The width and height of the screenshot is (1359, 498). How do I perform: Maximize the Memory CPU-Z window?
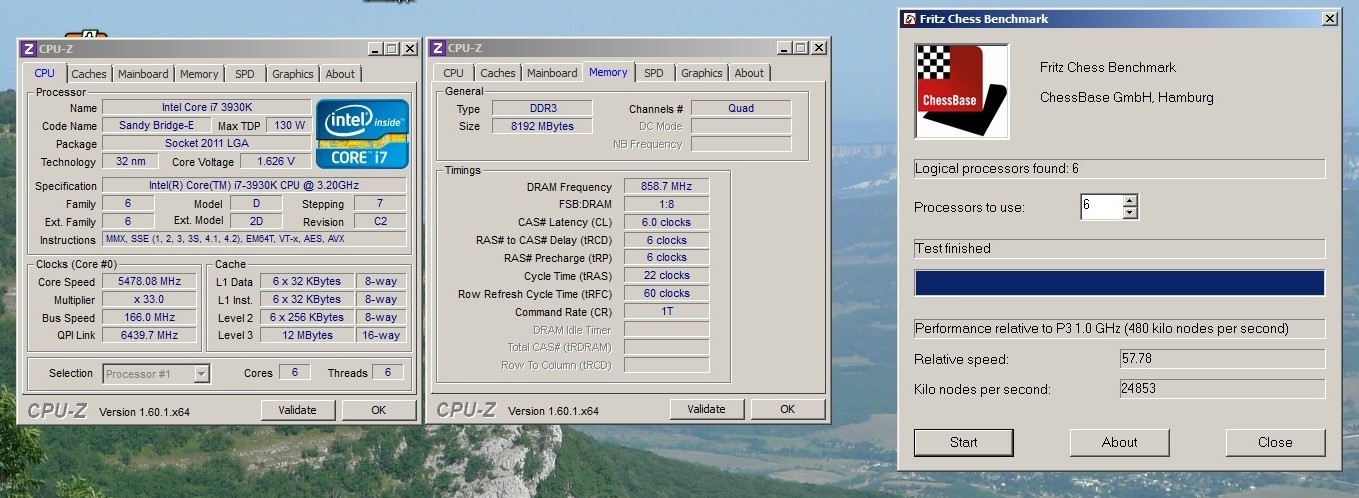click(800, 47)
